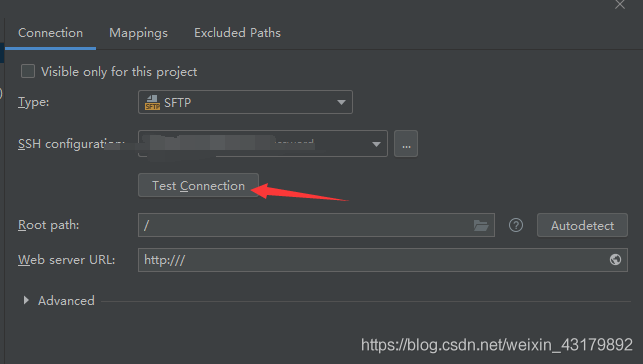The width and height of the screenshot is (643, 364).
Task: Click the Test Connection button
Action: pyautogui.click(x=198, y=185)
